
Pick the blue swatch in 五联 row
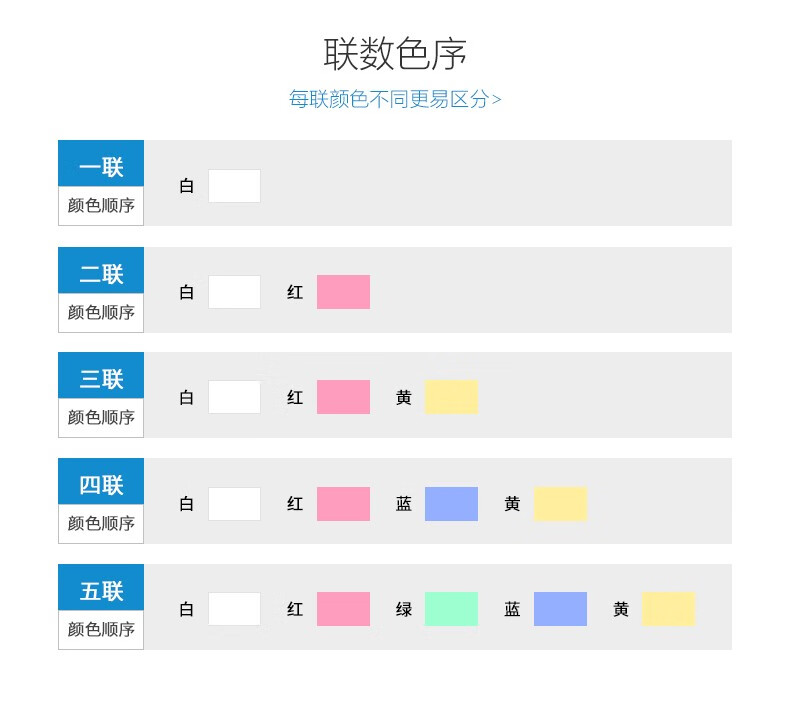(560, 609)
